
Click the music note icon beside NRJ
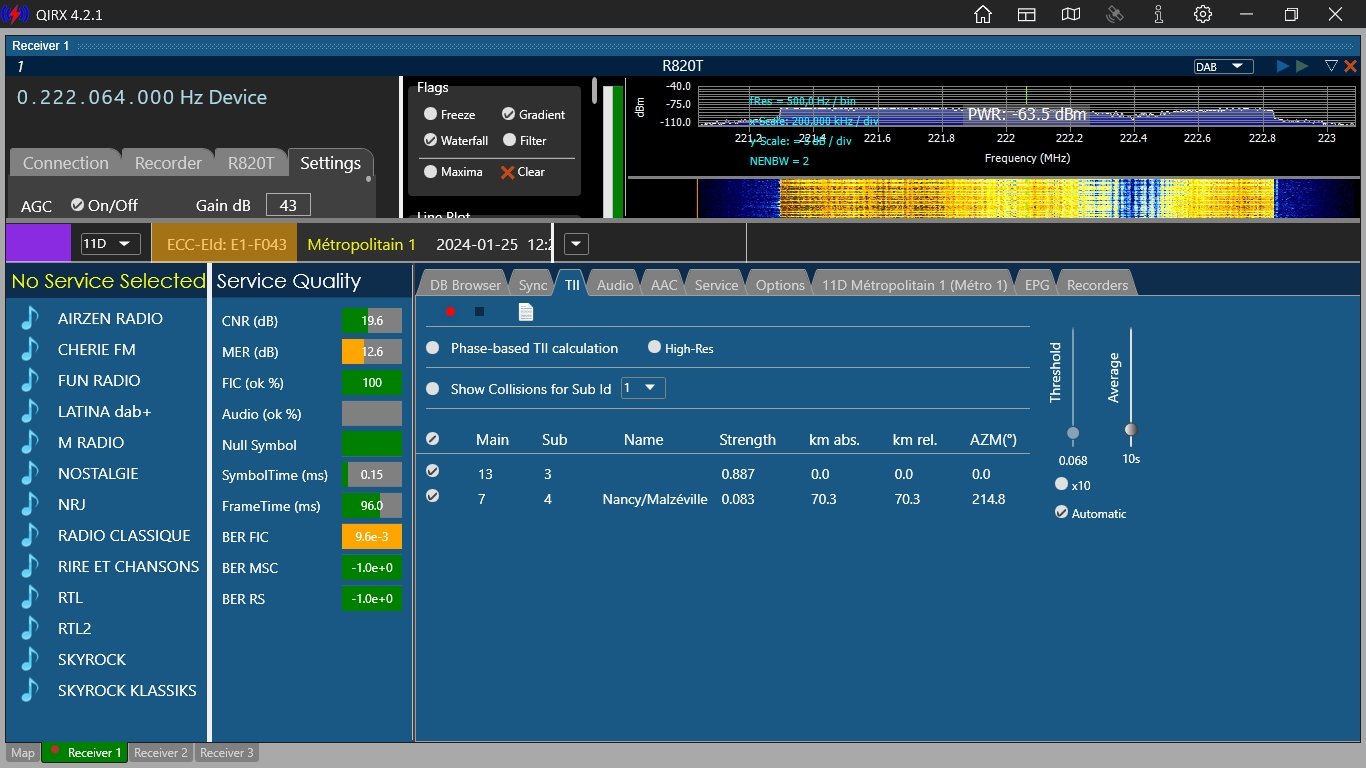(x=30, y=504)
